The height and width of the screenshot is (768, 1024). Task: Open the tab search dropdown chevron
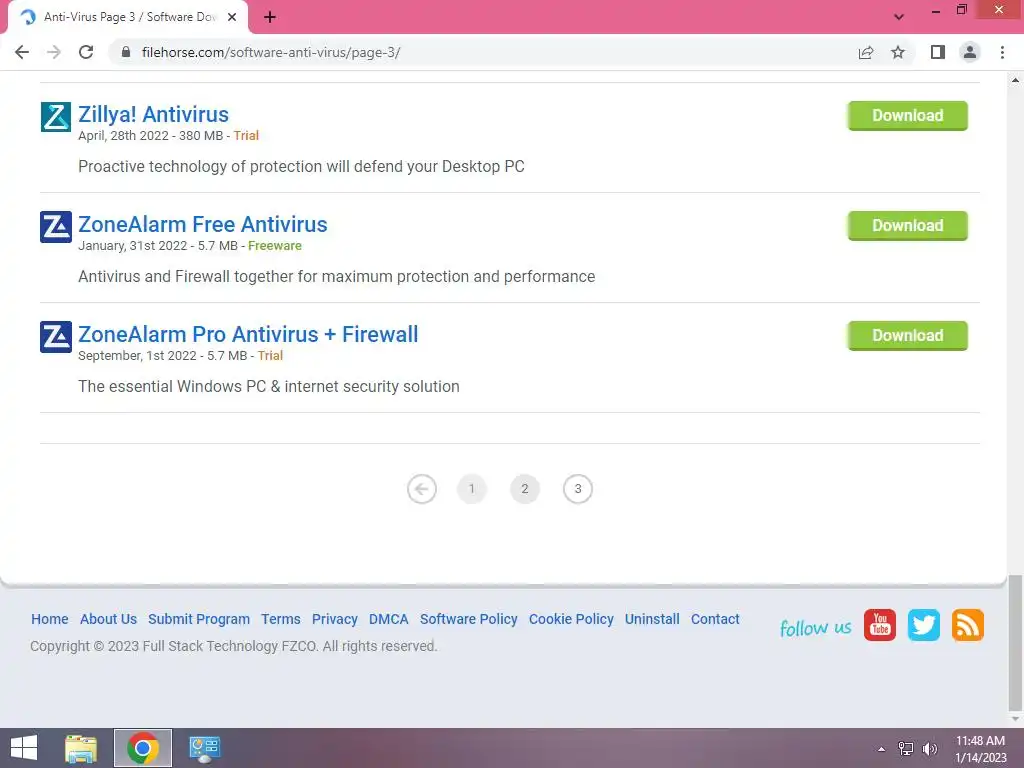click(899, 17)
